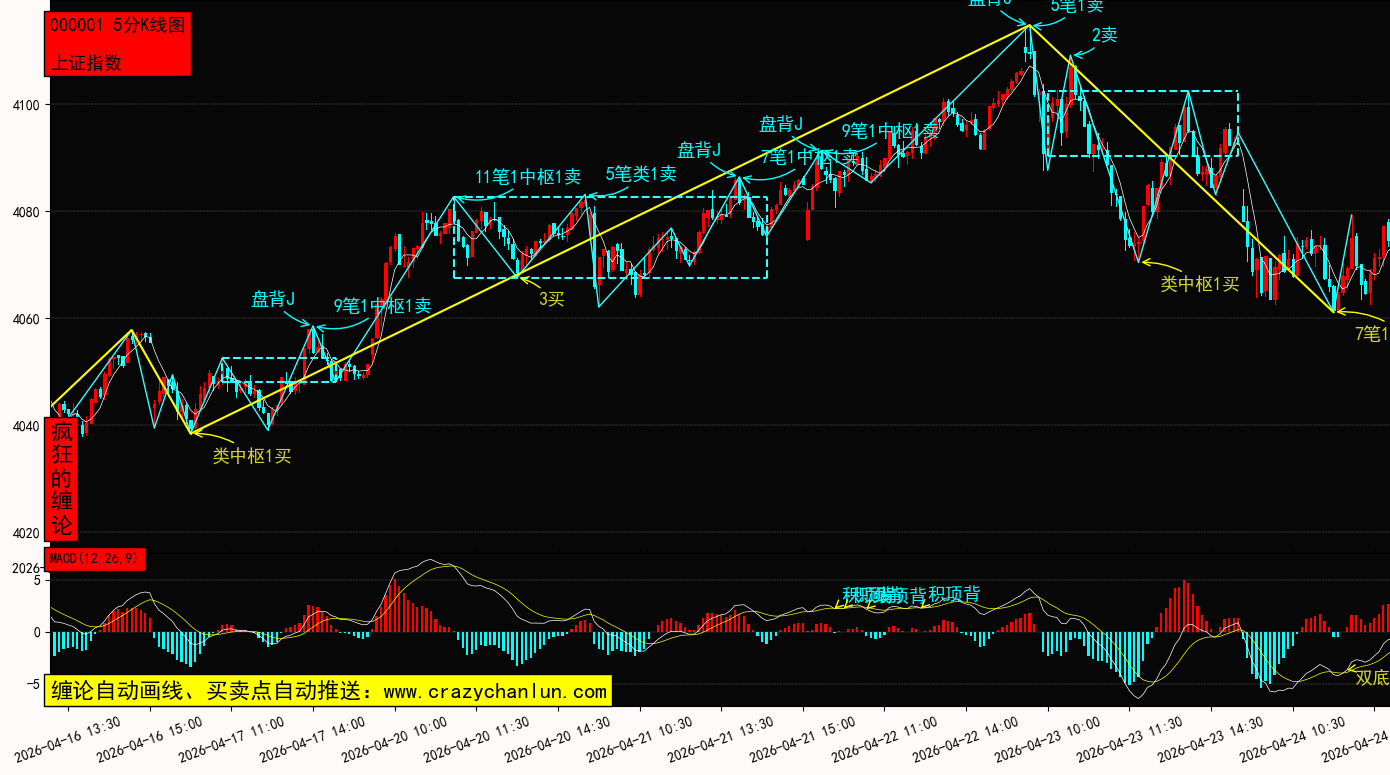Select the 上证指数 index name label

tap(86, 62)
